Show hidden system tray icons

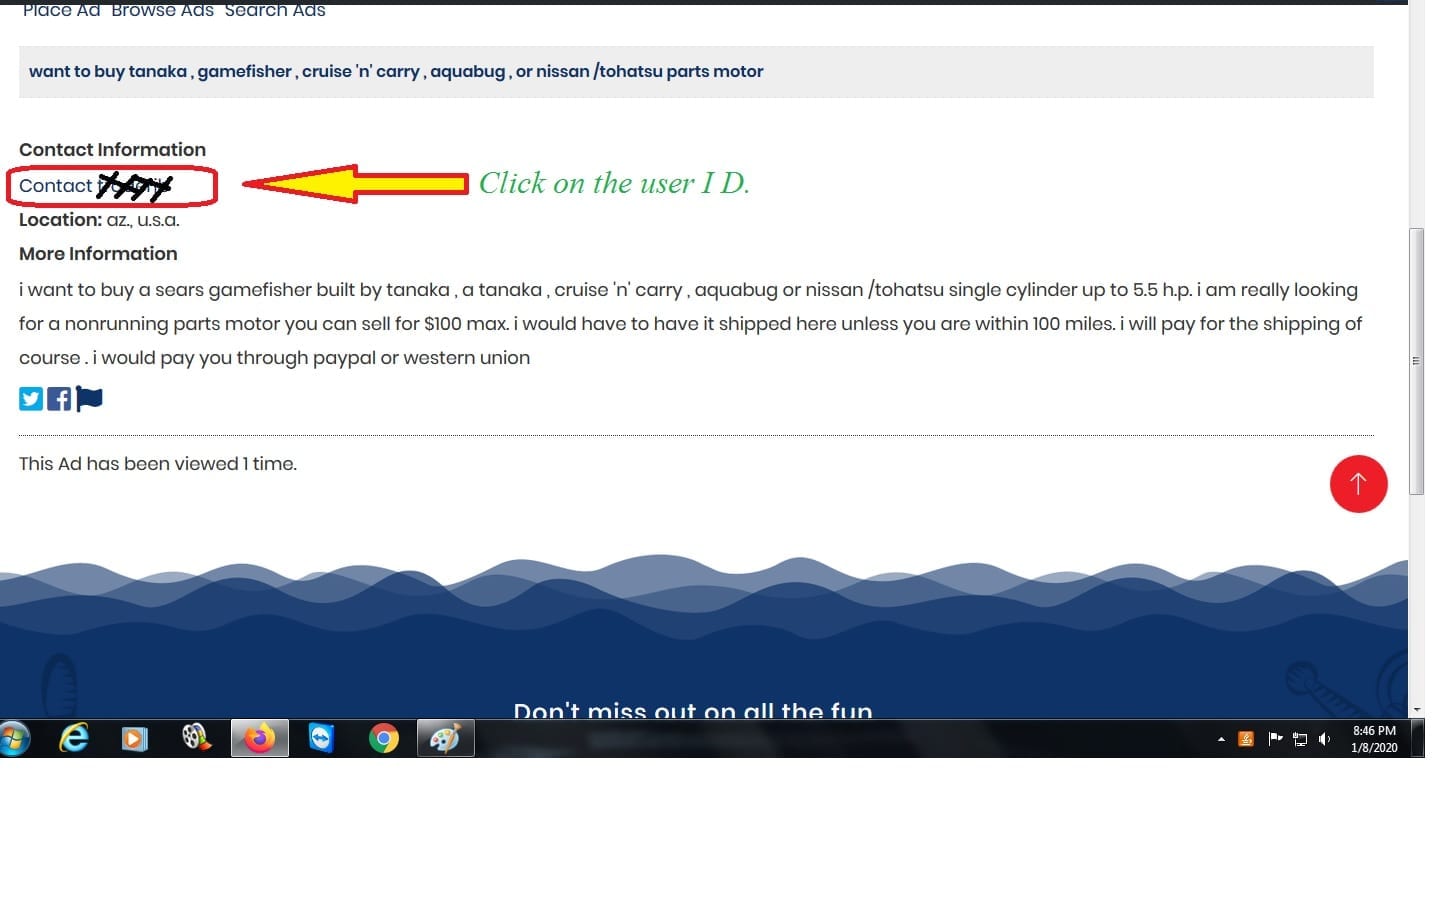(x=1221, y=740)
